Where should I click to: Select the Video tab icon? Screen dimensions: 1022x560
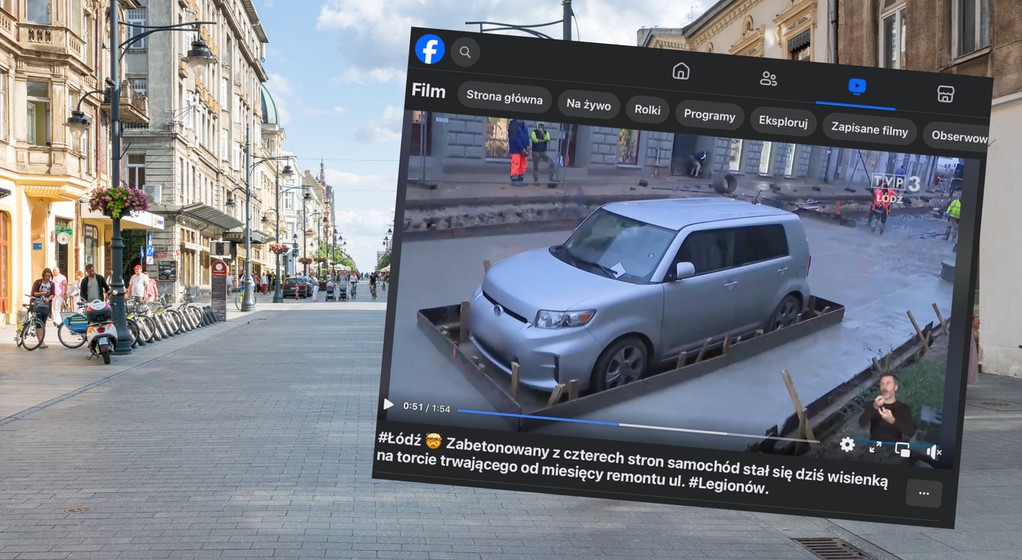[857, 86]
